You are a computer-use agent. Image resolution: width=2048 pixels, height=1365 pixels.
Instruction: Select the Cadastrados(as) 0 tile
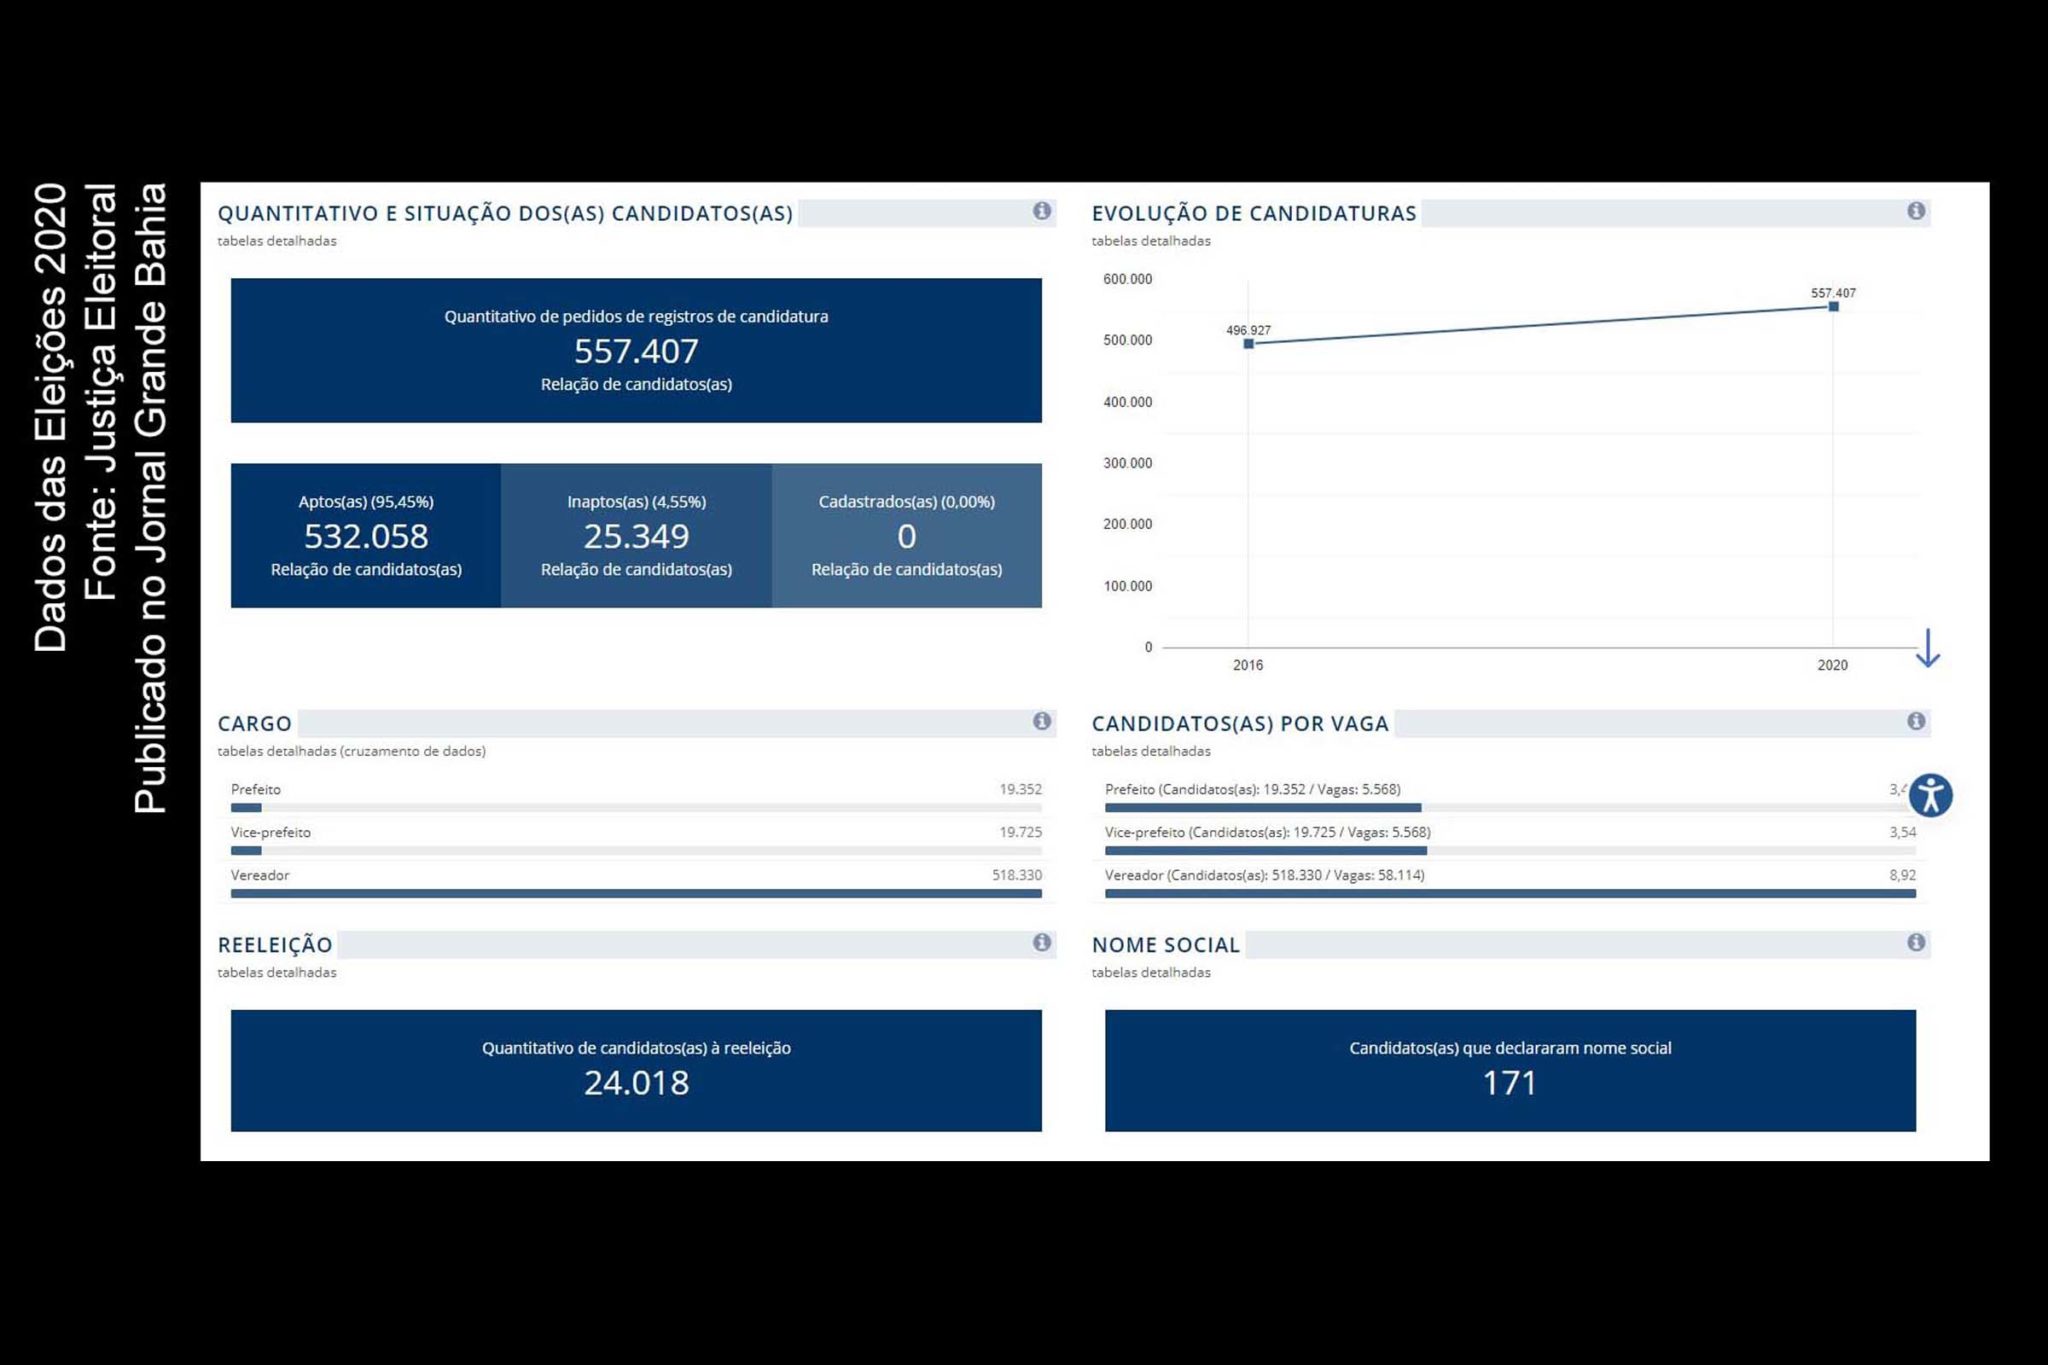tap(906, 535)
